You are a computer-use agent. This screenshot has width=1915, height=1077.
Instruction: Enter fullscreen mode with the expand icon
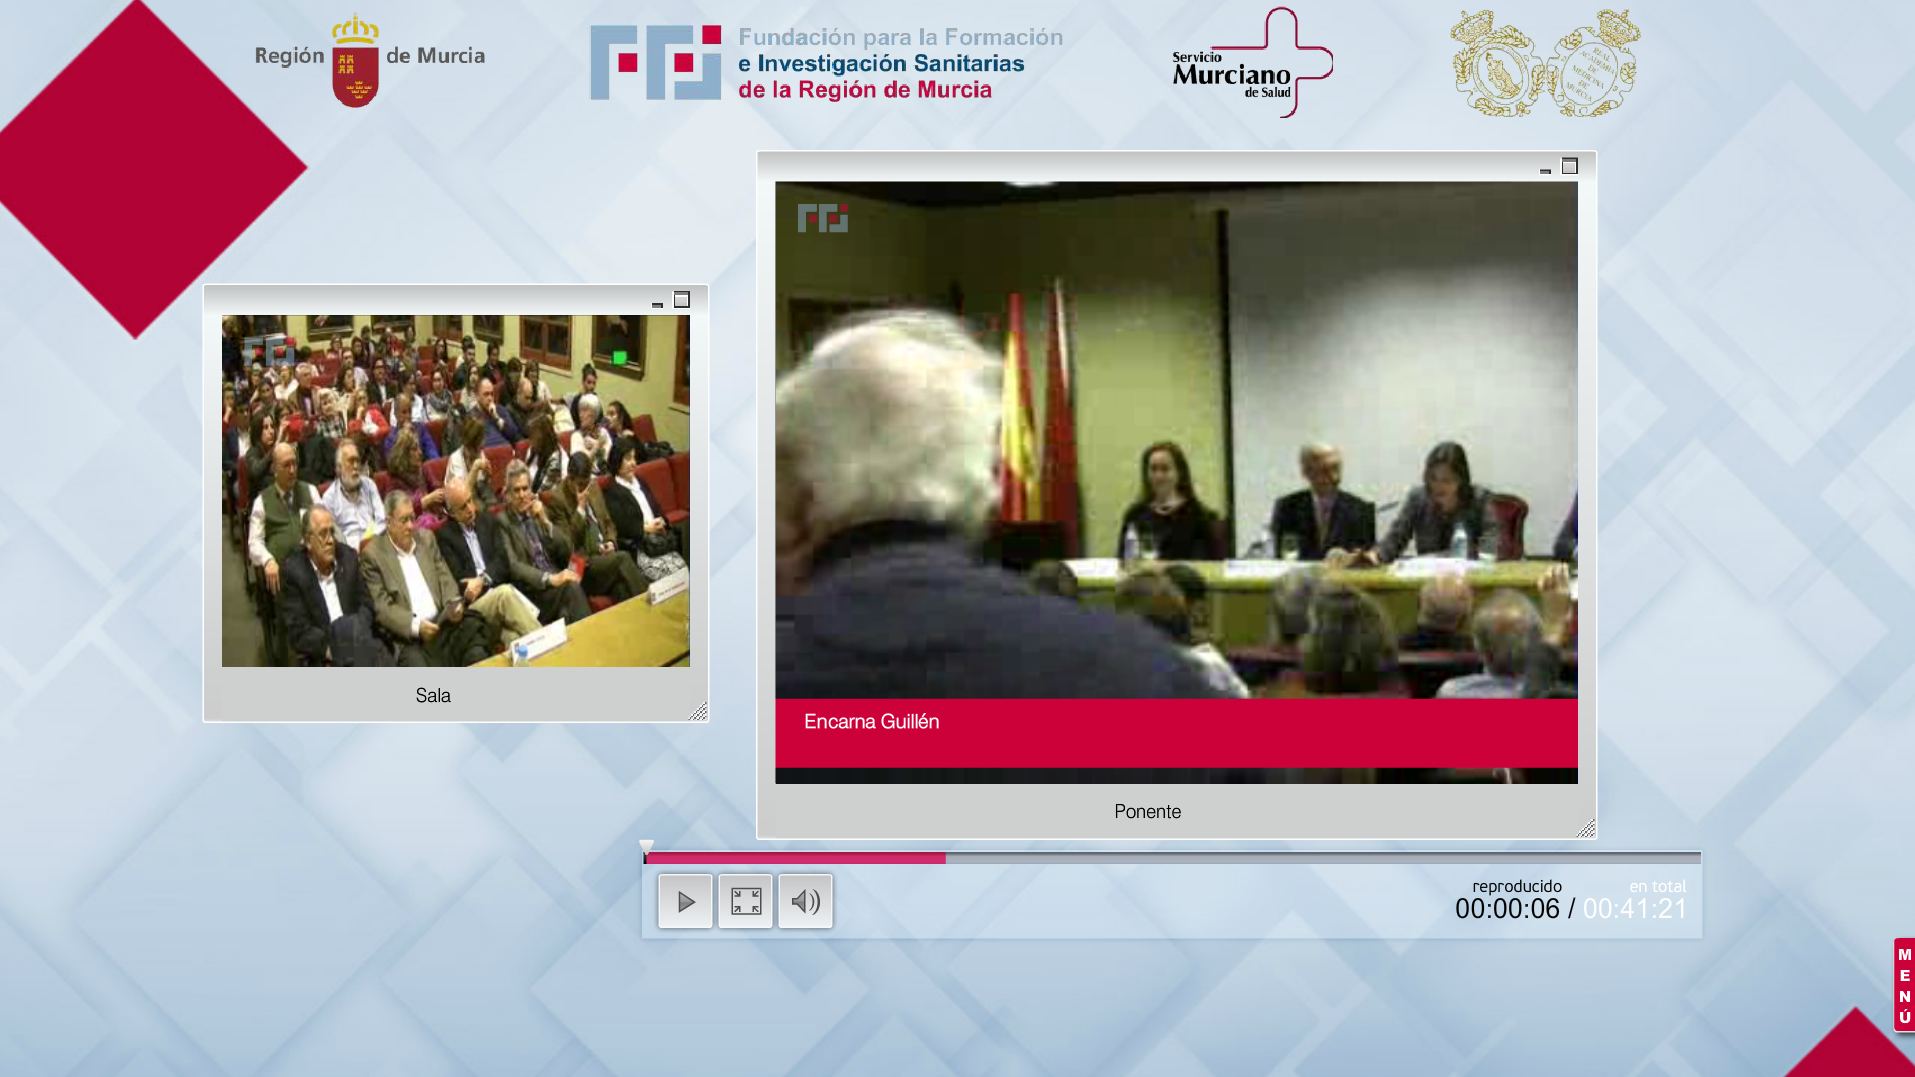click(745, 901)
